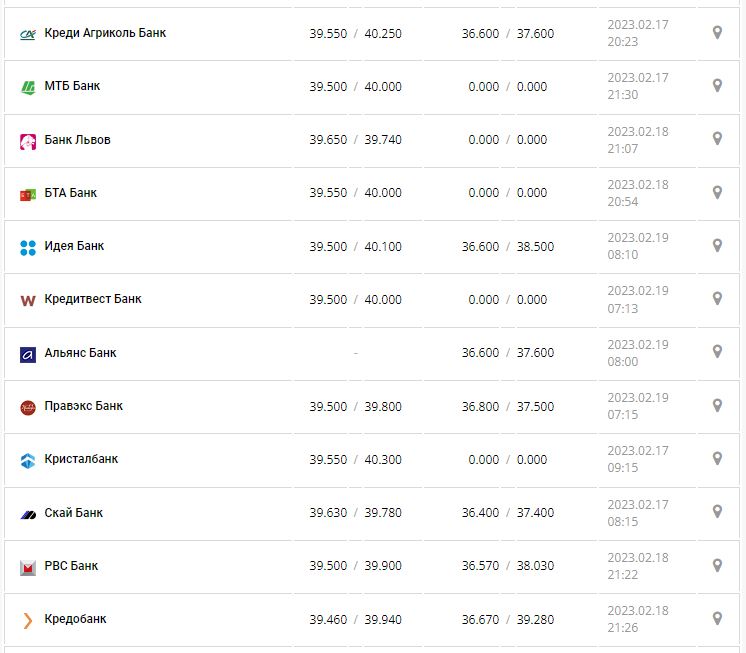Select the Идея Банк bank name
Screen dimensions: 746x653
74,246
